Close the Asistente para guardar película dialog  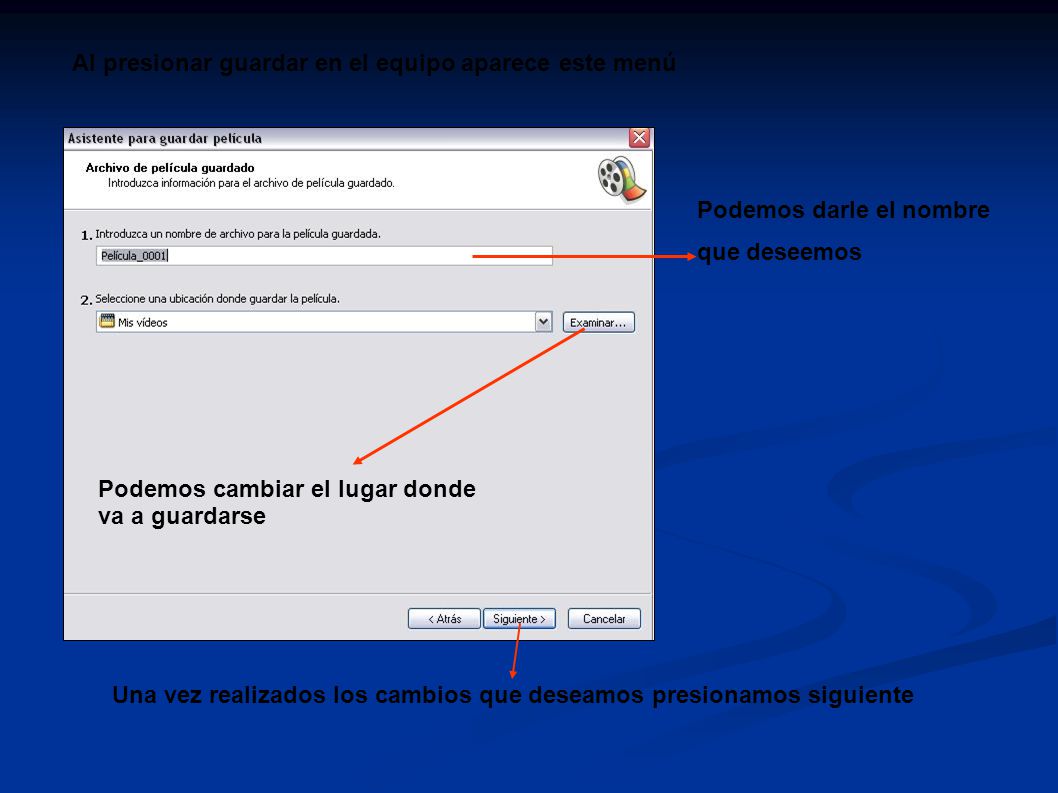pyautogui.click(x=639, y=138)
